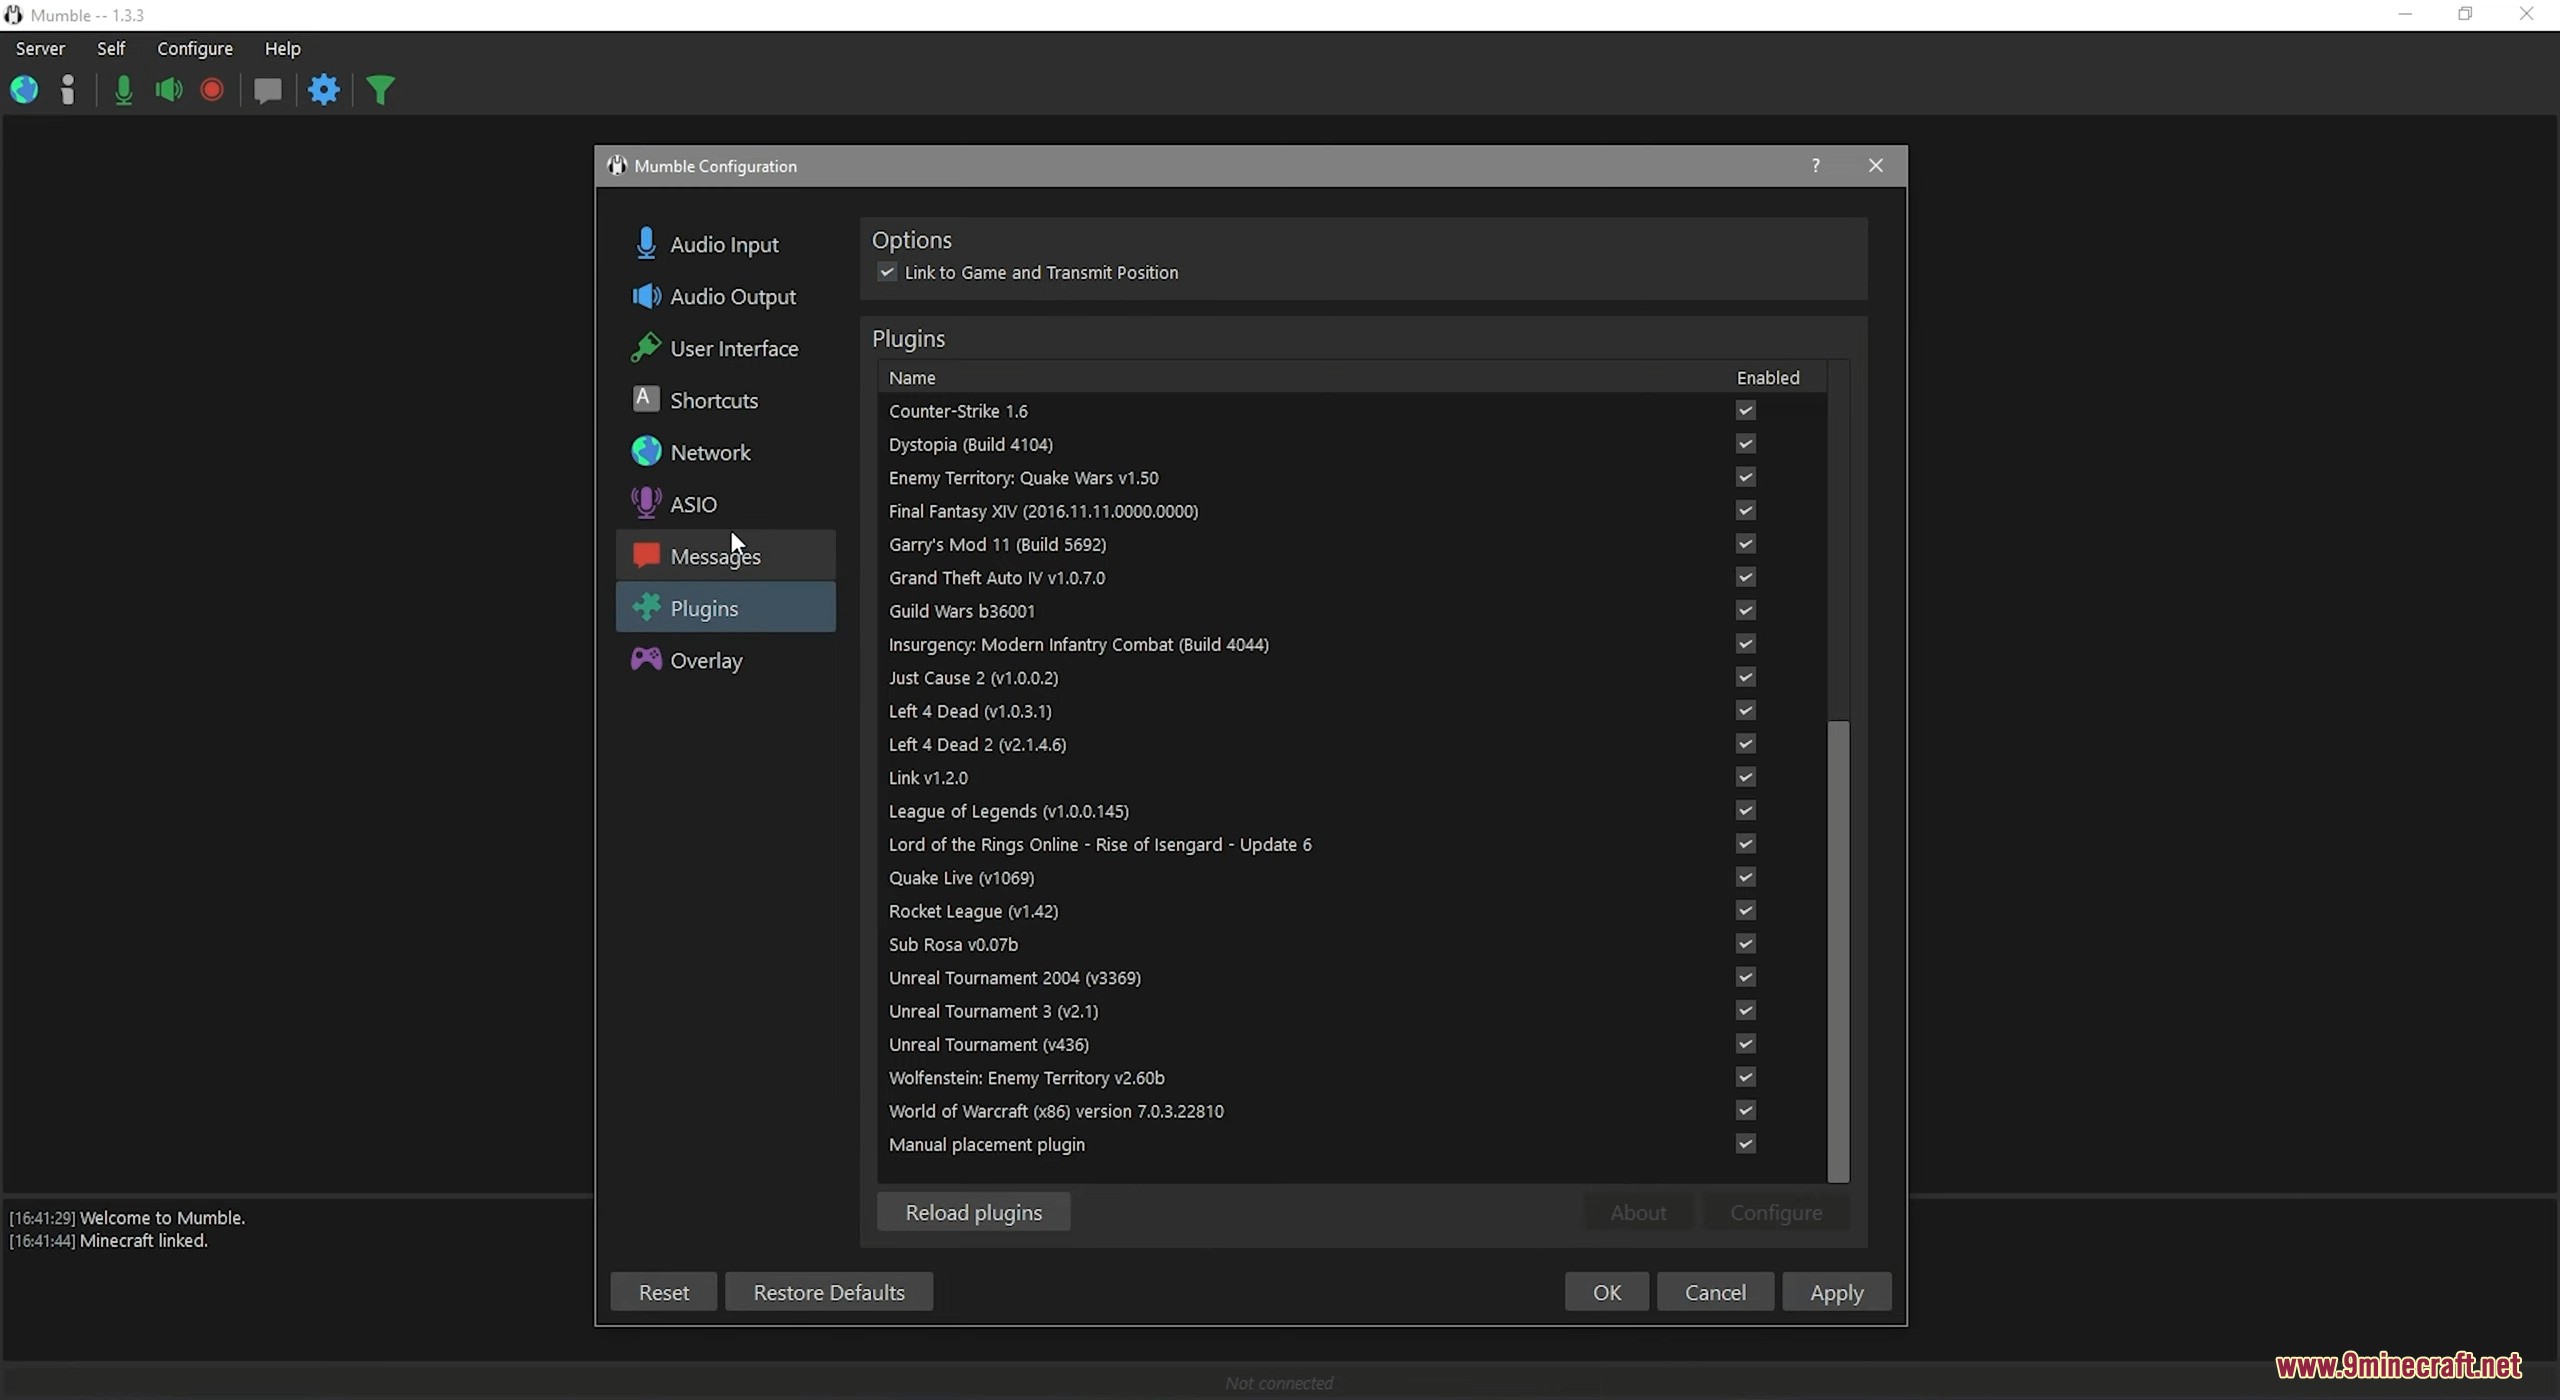
Task: Select the Left 4 Dead 2 plugin row
Action: (1352, 744)
